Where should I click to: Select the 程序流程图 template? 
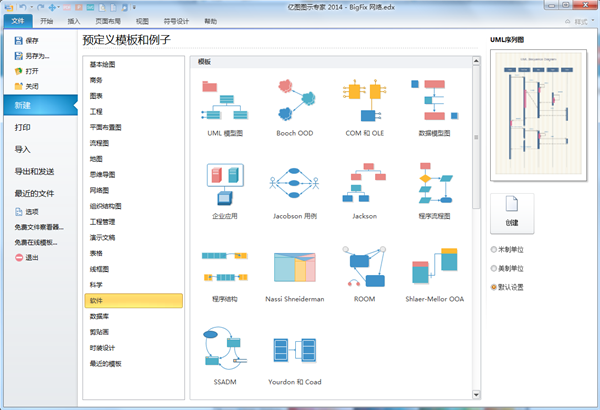pos(434,191)
